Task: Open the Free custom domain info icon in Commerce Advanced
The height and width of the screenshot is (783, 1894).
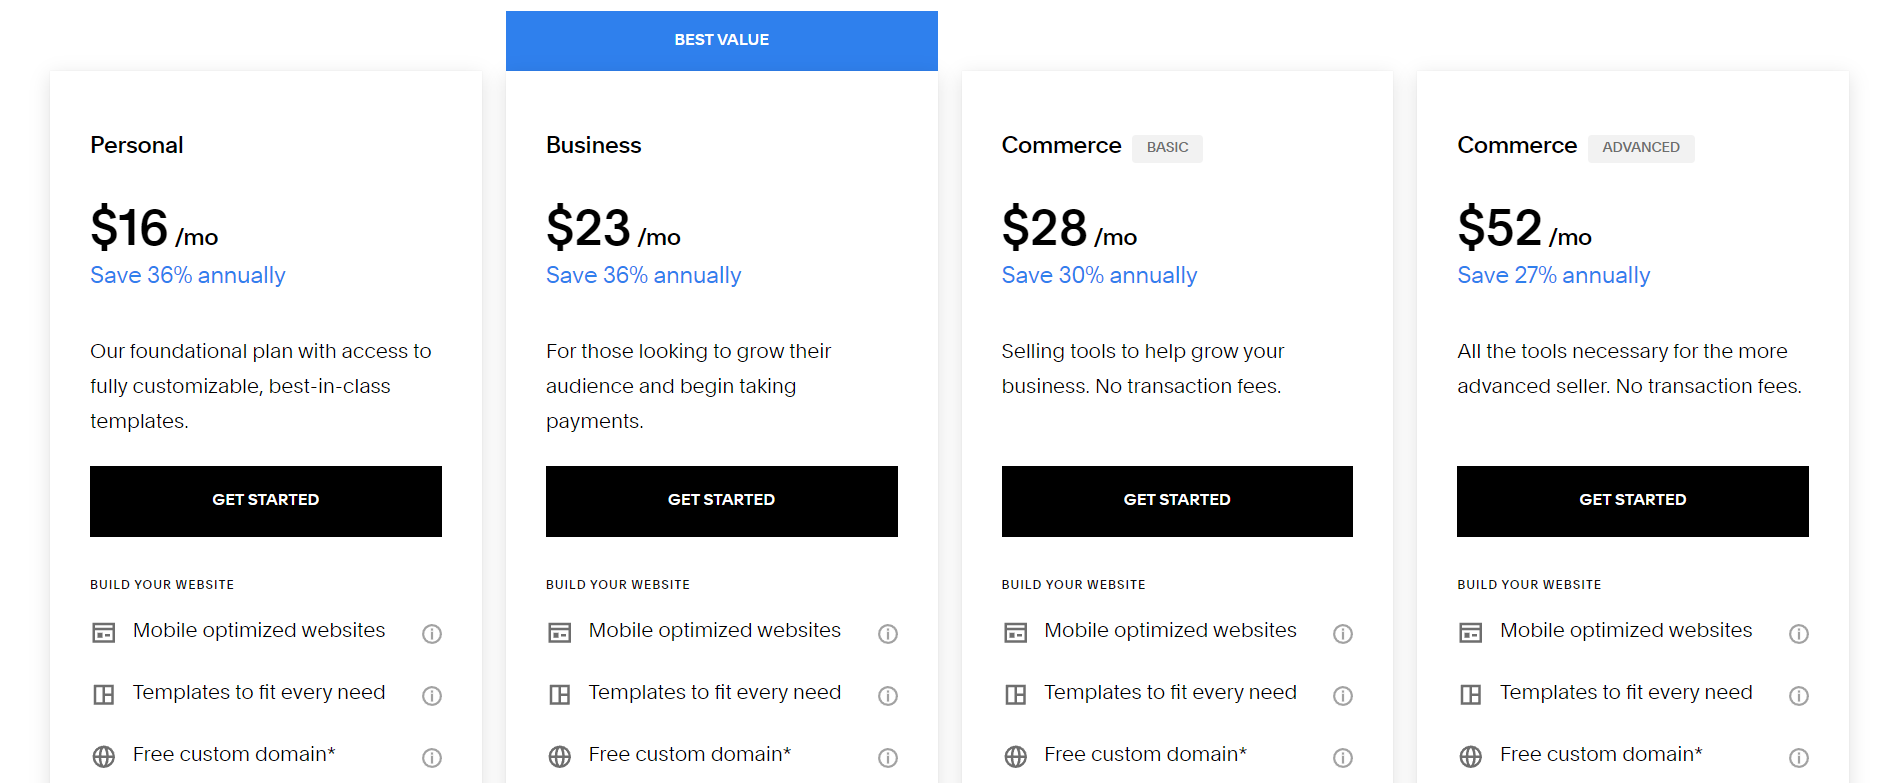Action: [x=1799, y=757]
